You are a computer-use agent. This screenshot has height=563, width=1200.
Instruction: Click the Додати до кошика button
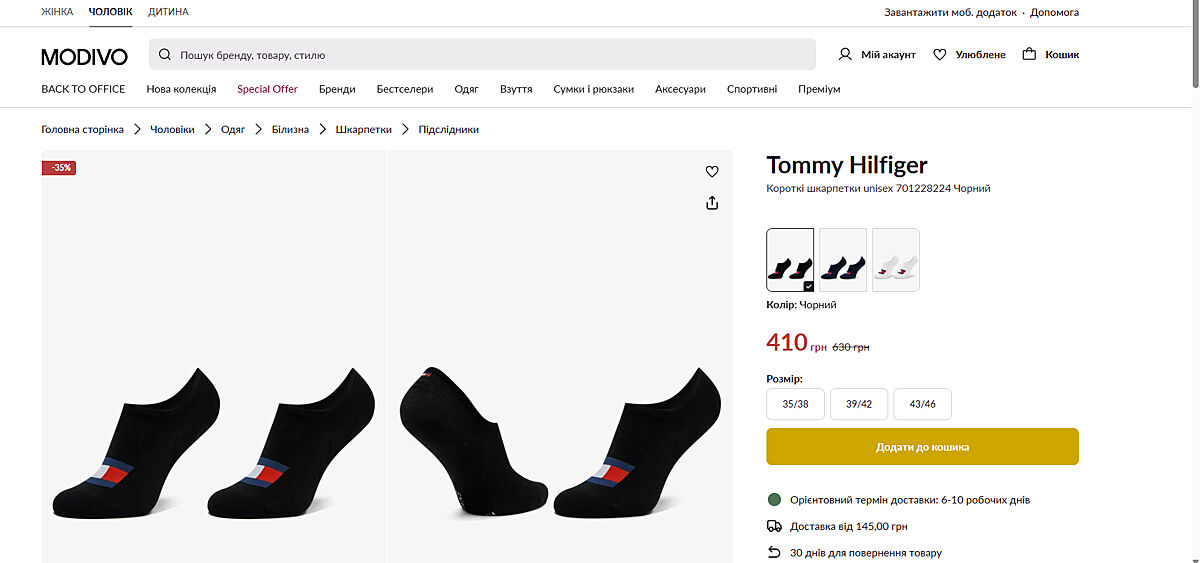[x=922, y=447]
